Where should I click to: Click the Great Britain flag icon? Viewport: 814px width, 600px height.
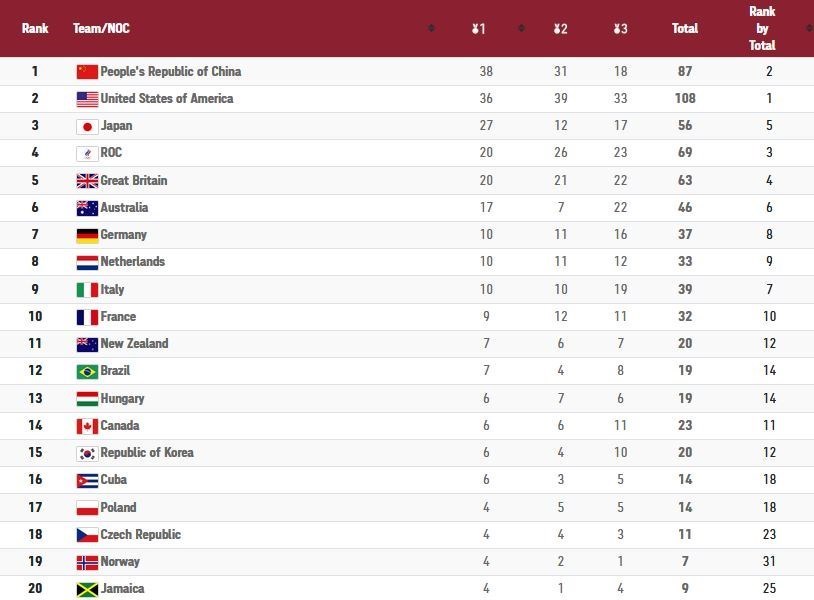pos(87,181)
